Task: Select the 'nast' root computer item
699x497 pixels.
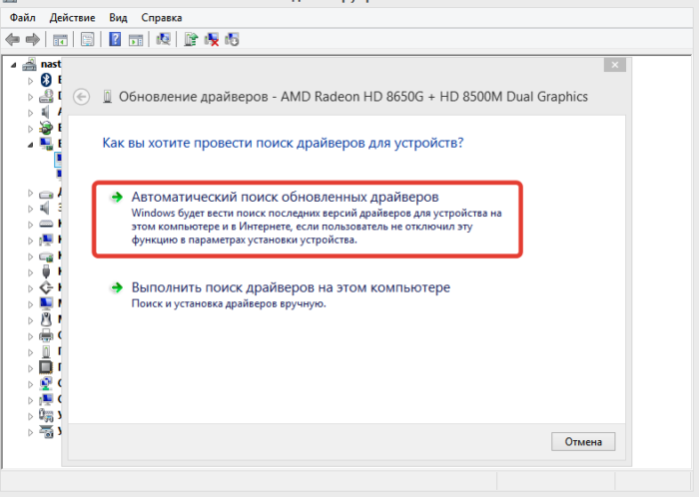Action: 50,64
